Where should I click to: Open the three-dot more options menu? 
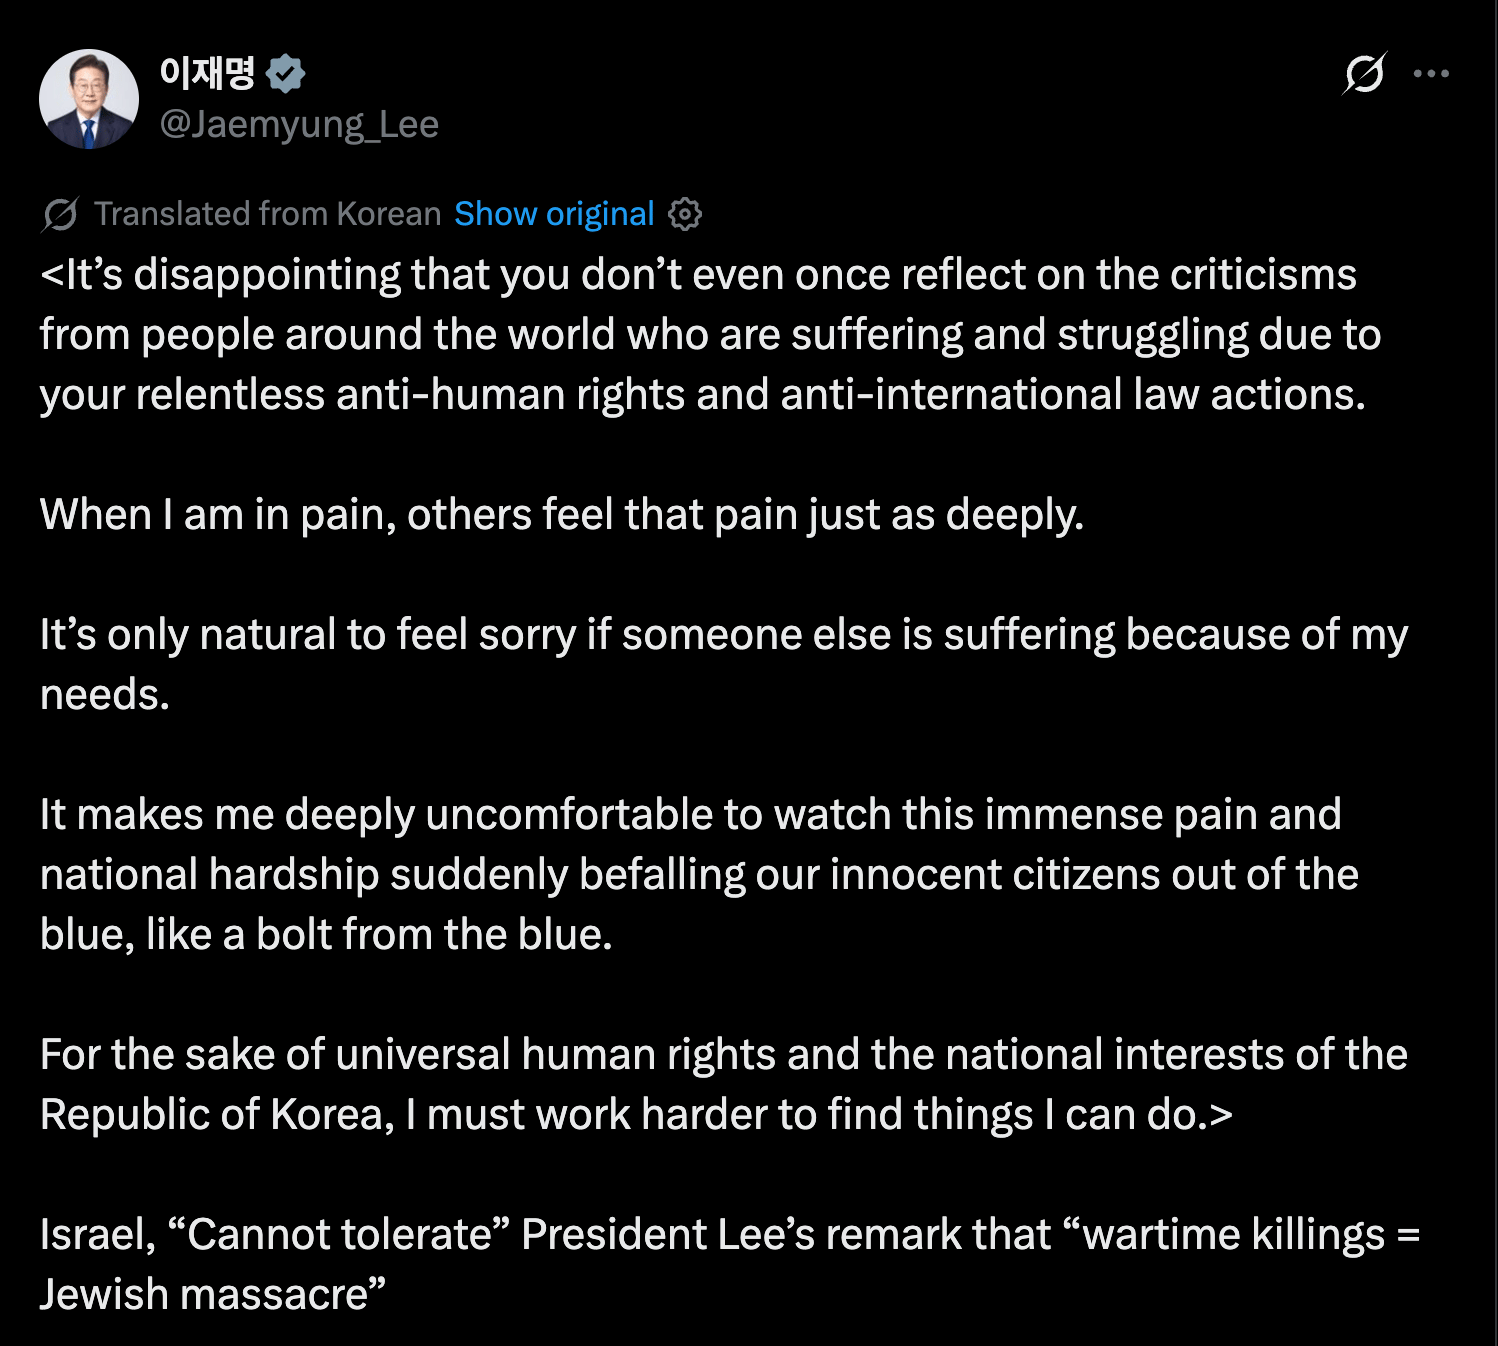[1431, 73]
